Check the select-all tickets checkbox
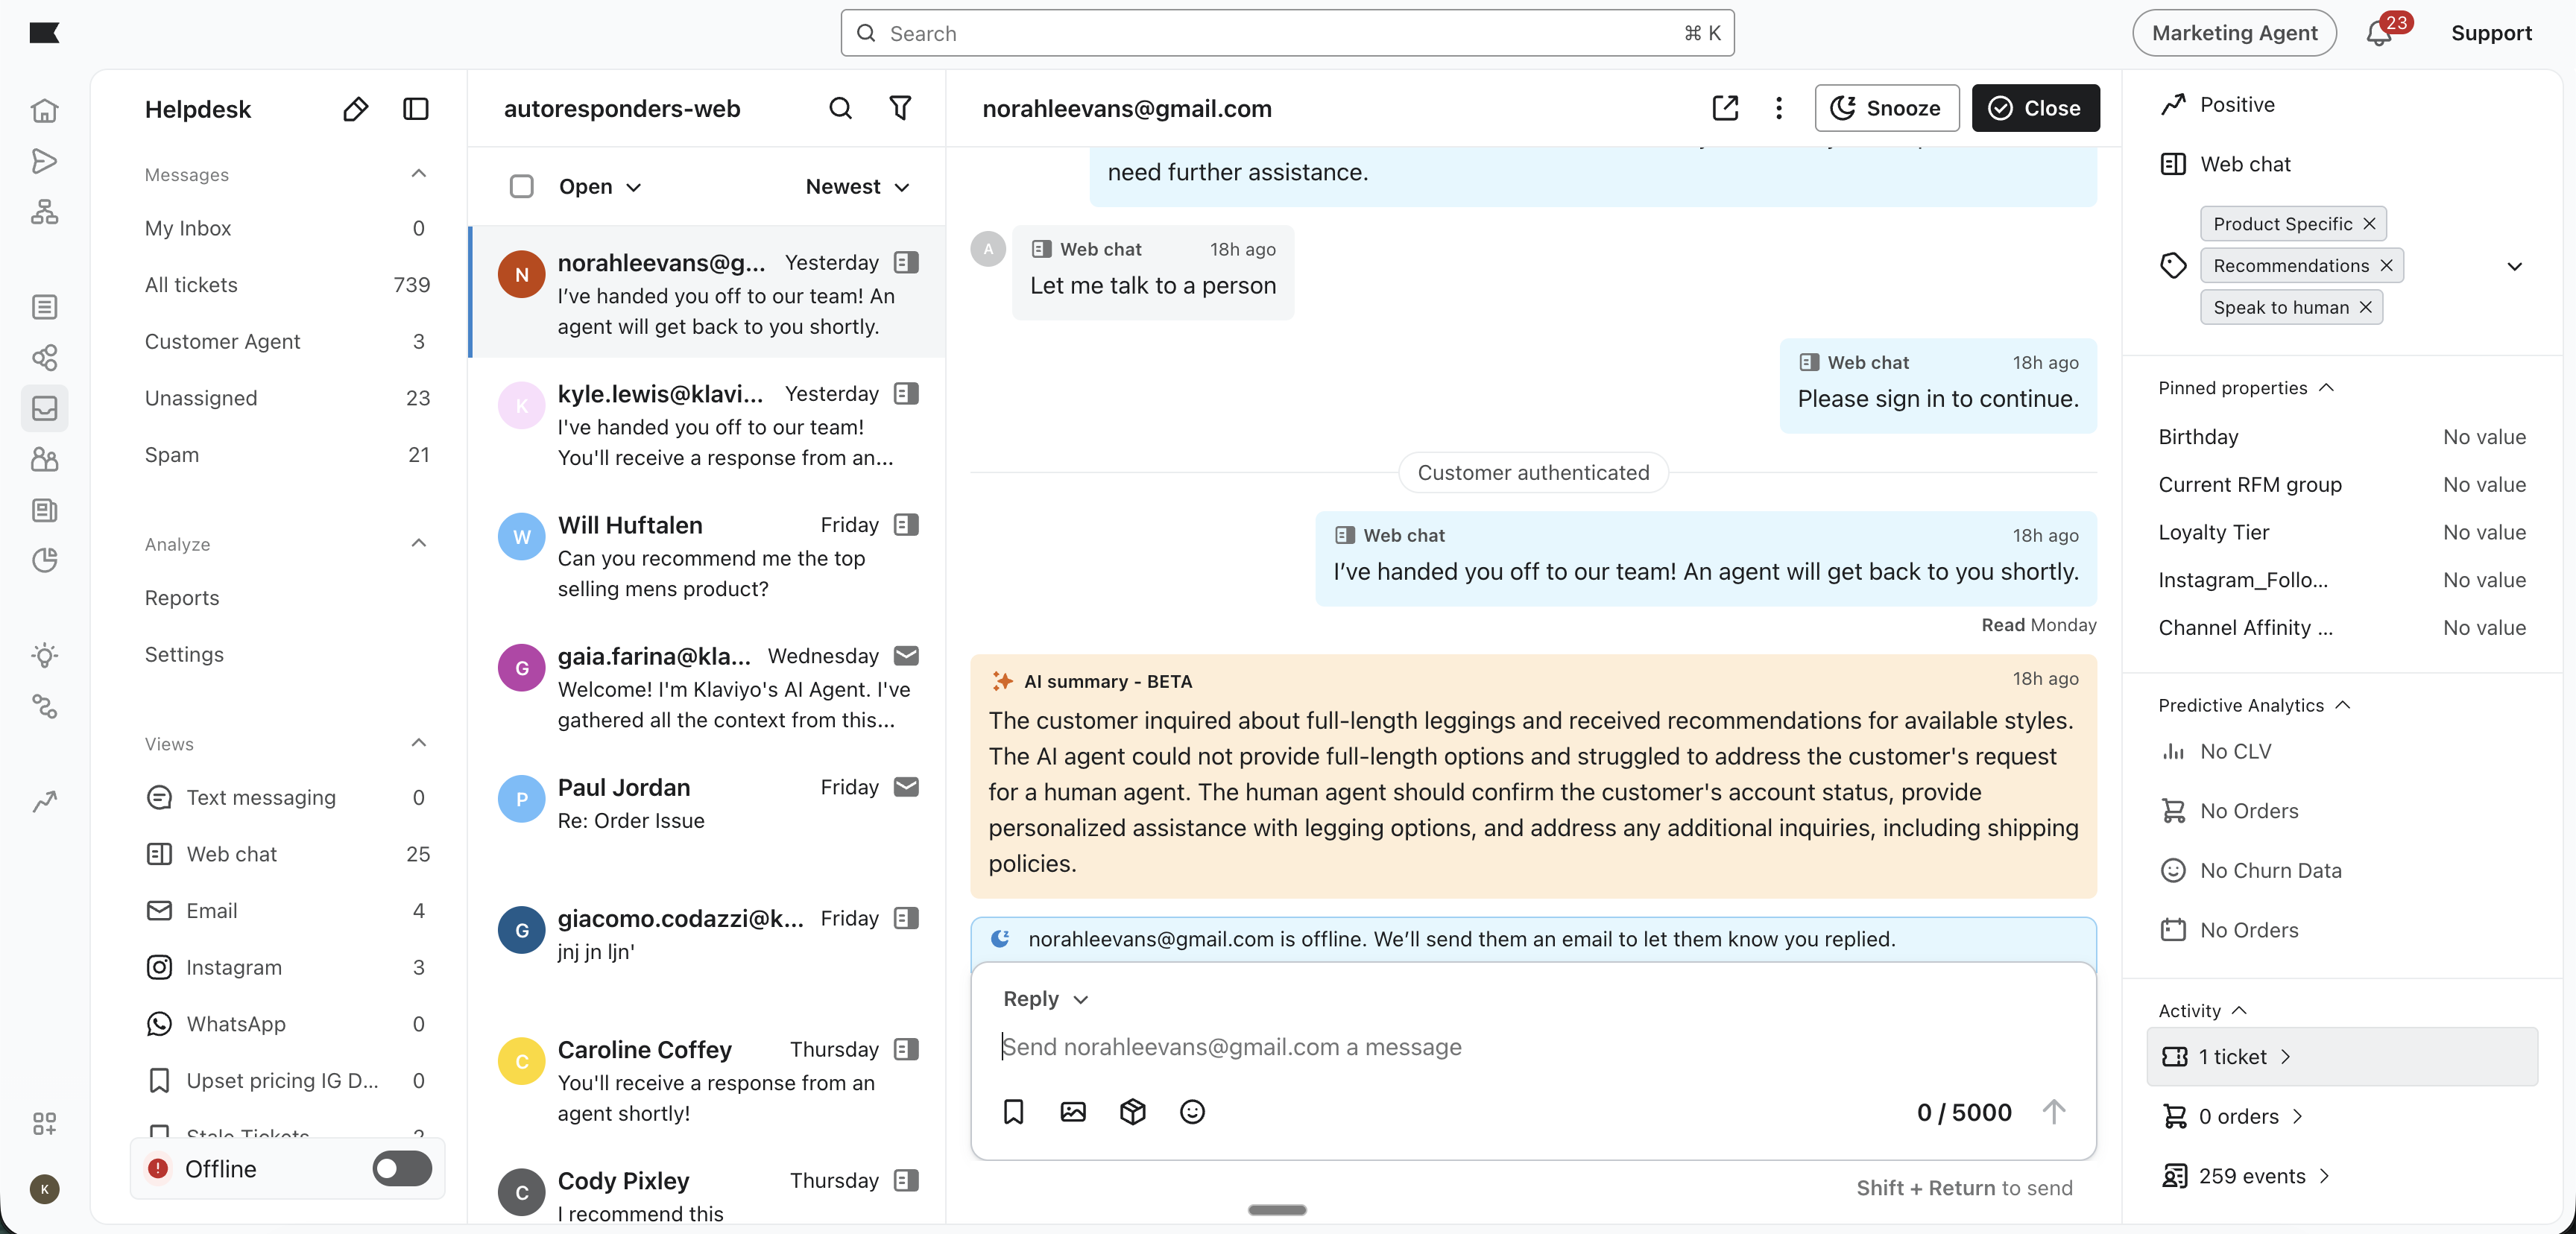Image resolution: width=2576 pixels, height=1234 pixels. (521, 187)
